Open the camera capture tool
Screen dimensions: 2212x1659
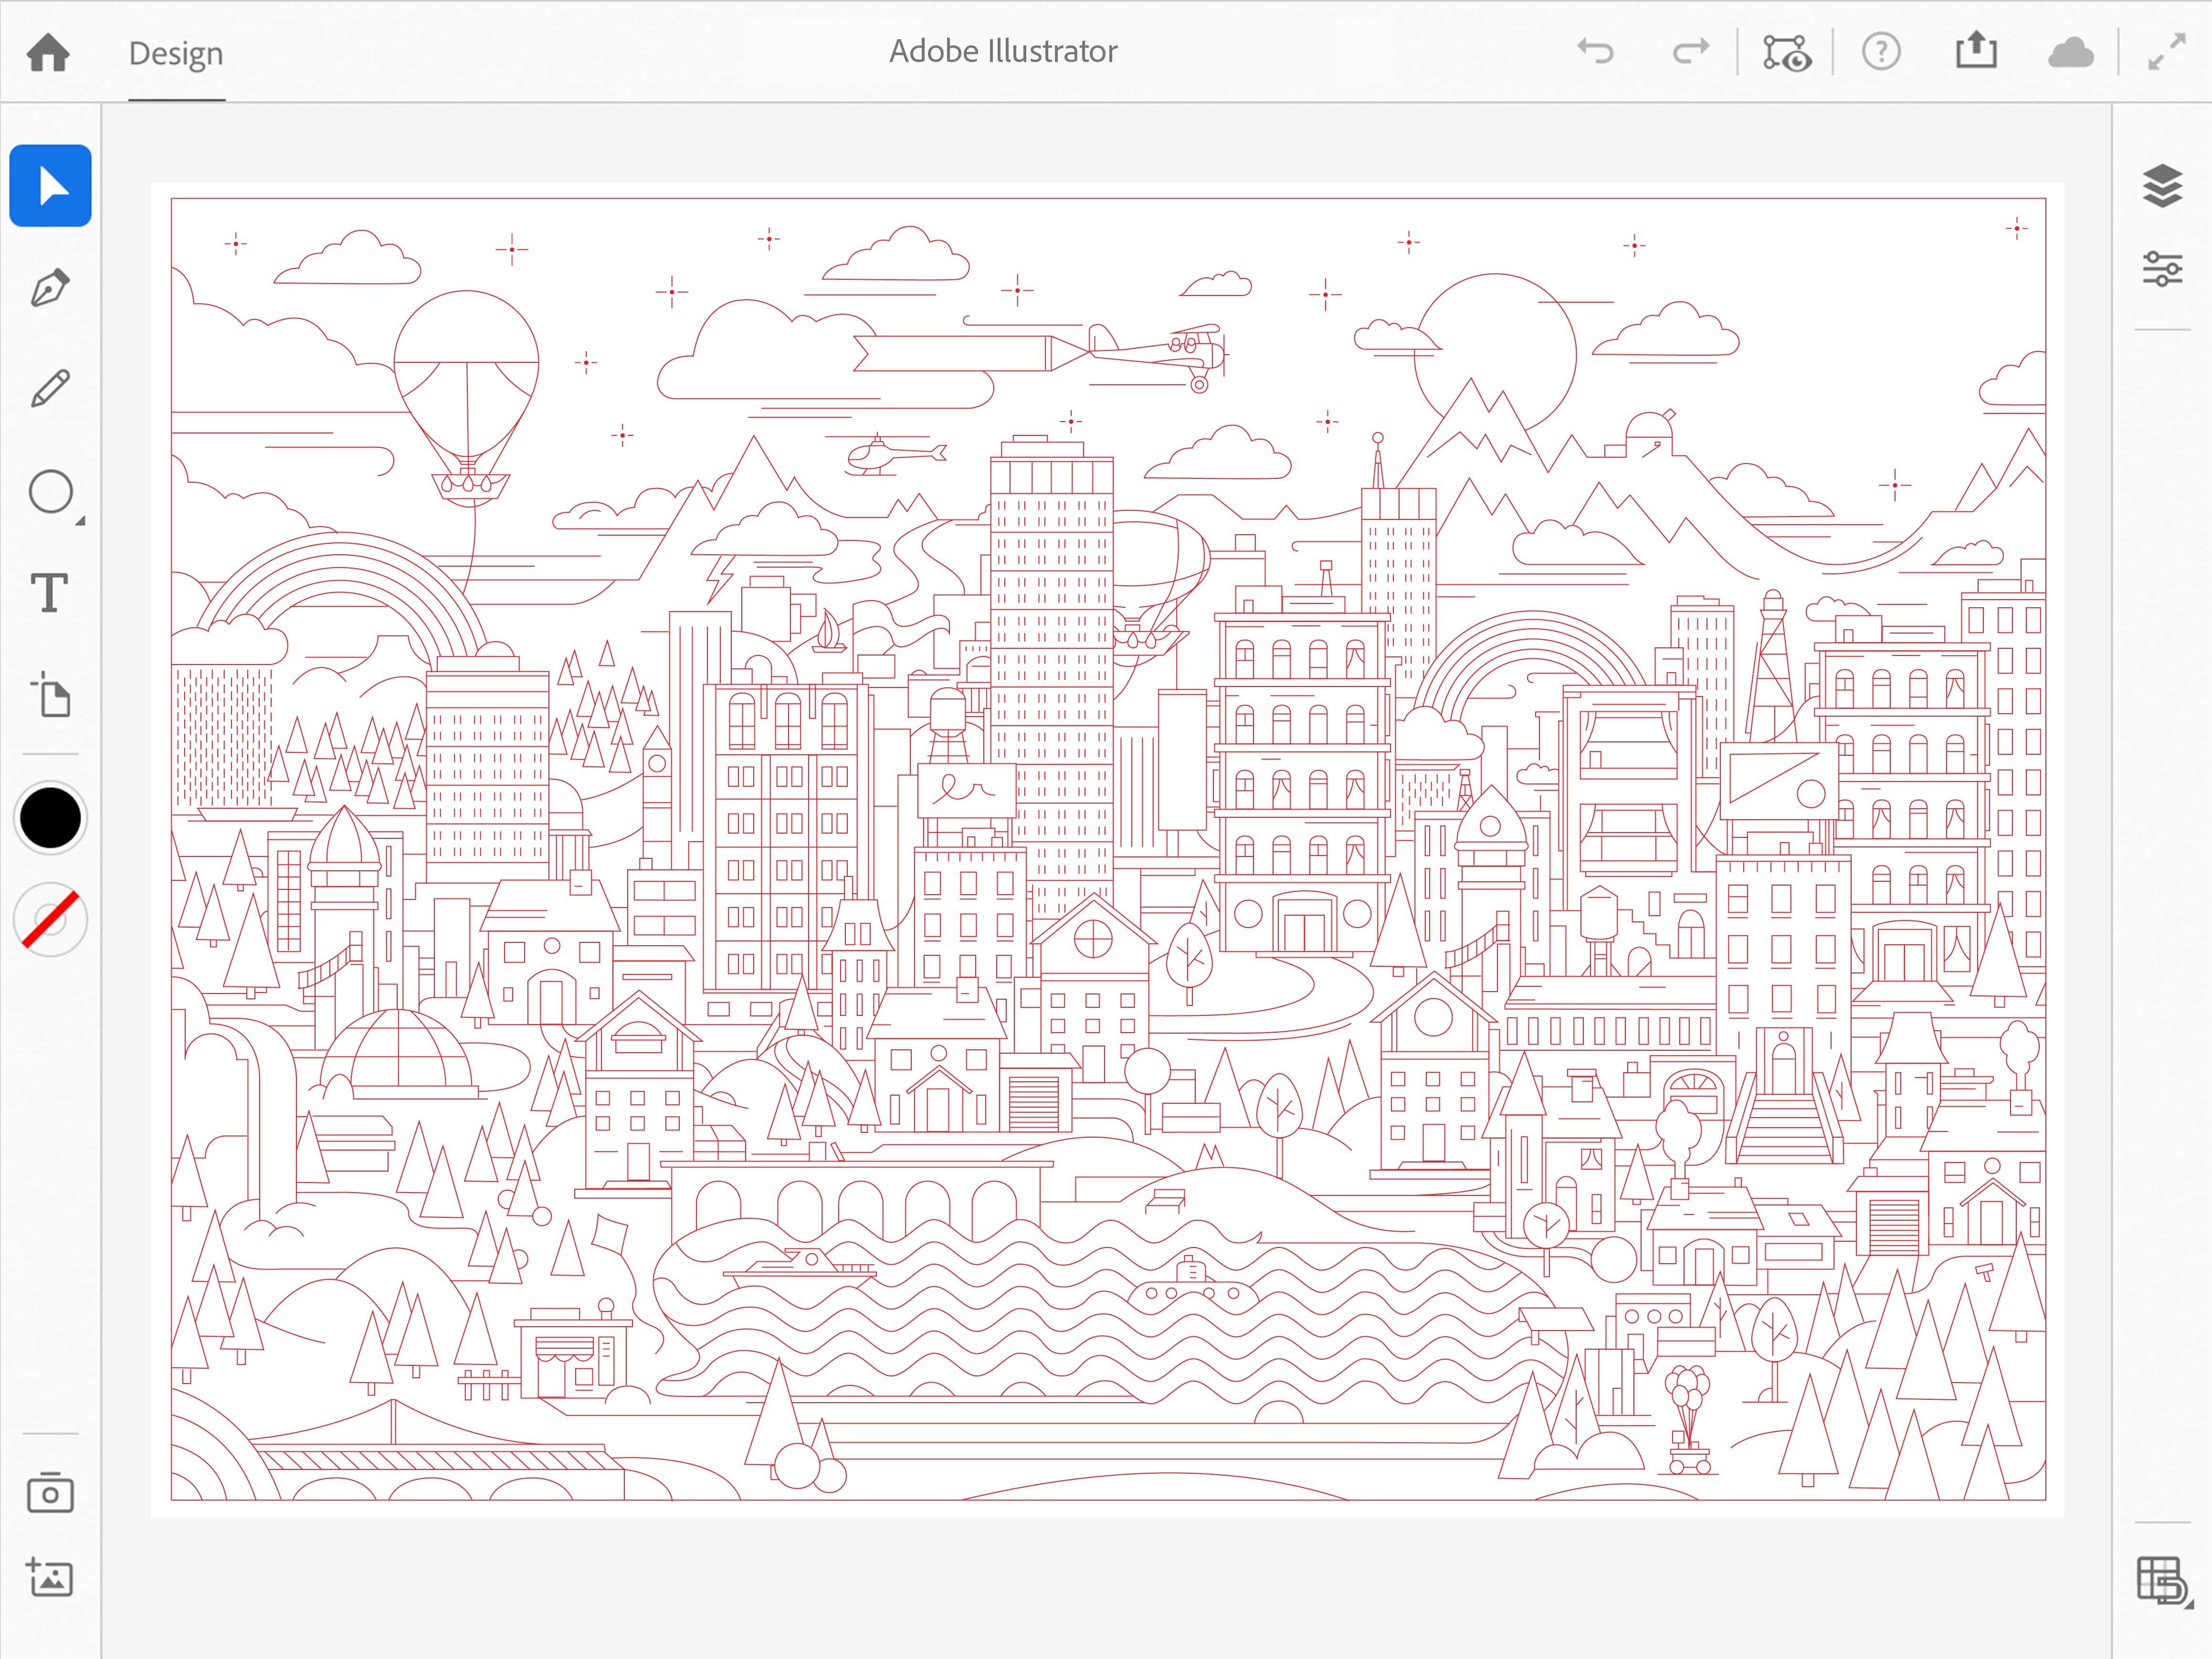[50, 1494]
